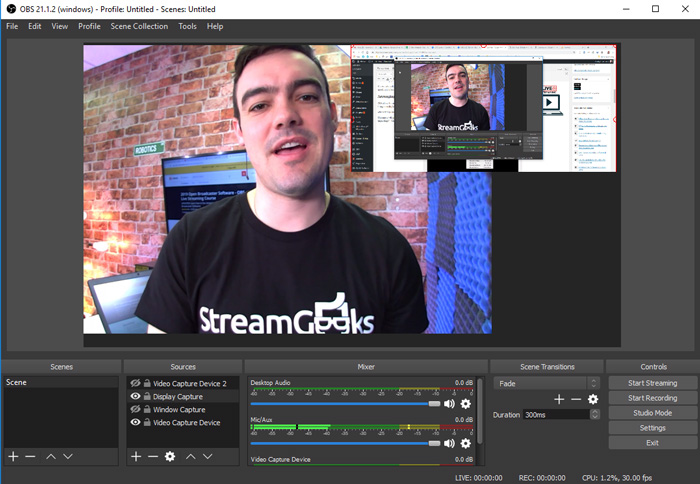Open the Tools menu
The height and width of the screenshot is (484, 700).
[187, 26]
